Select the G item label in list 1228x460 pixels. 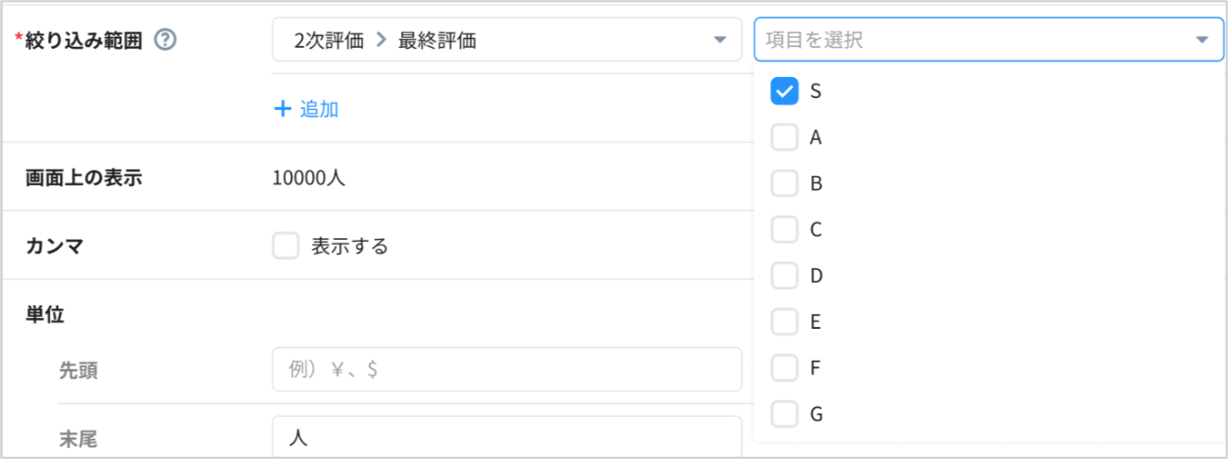pyautogui.click(x=816, y=414)
